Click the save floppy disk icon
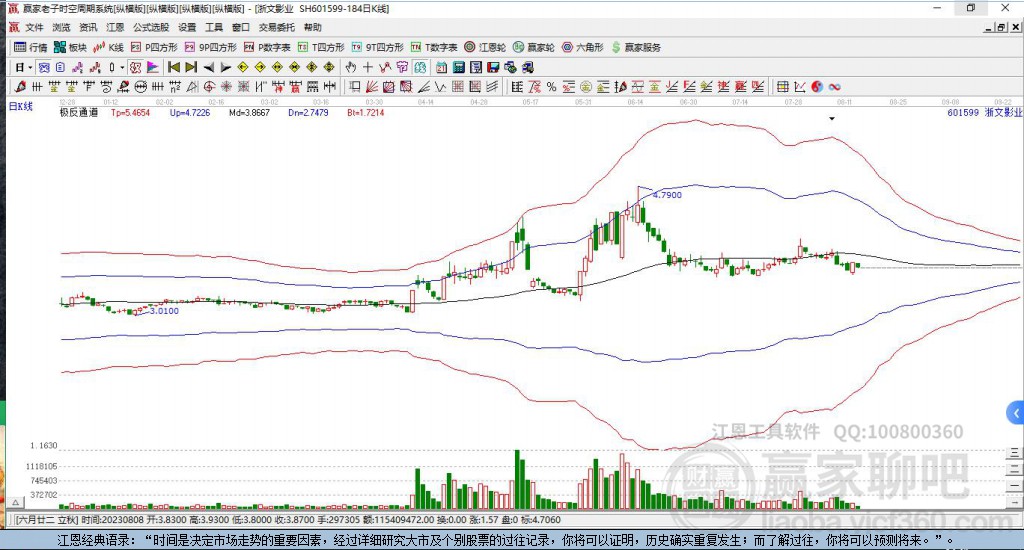The image size is (1024, 550). tap(493, 67)
